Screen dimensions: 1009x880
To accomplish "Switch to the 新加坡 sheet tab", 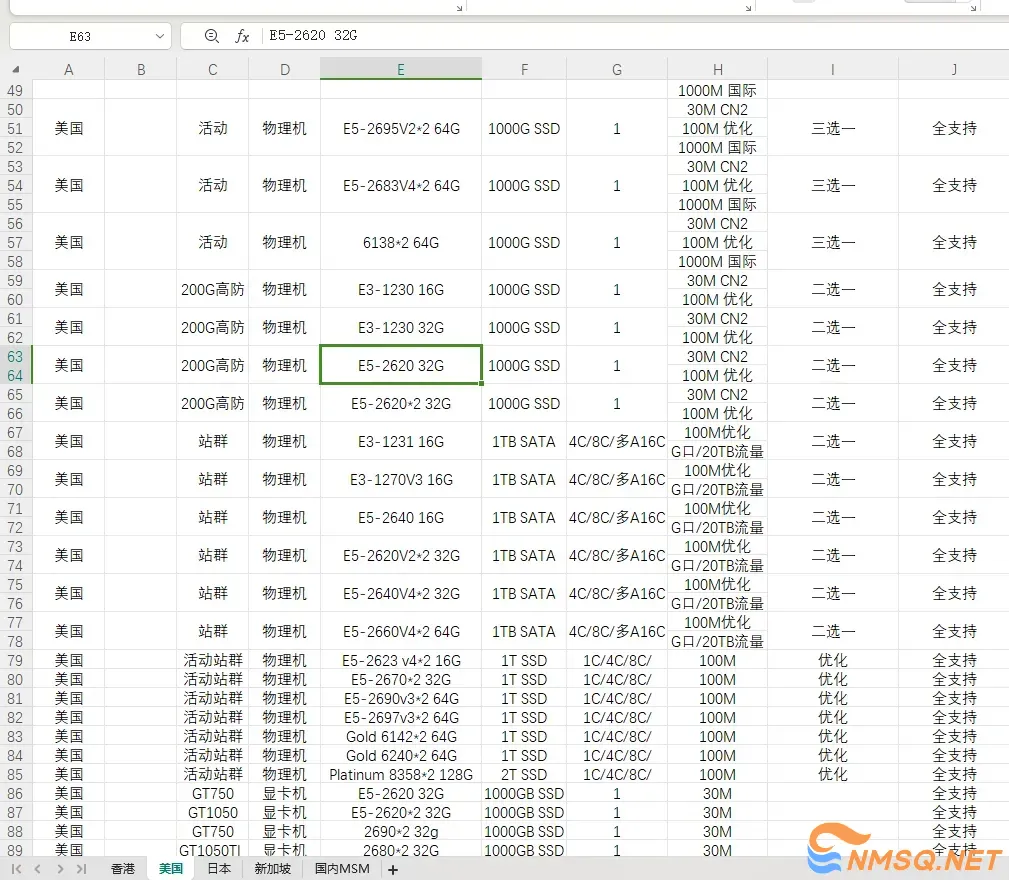I will [272, 869].
